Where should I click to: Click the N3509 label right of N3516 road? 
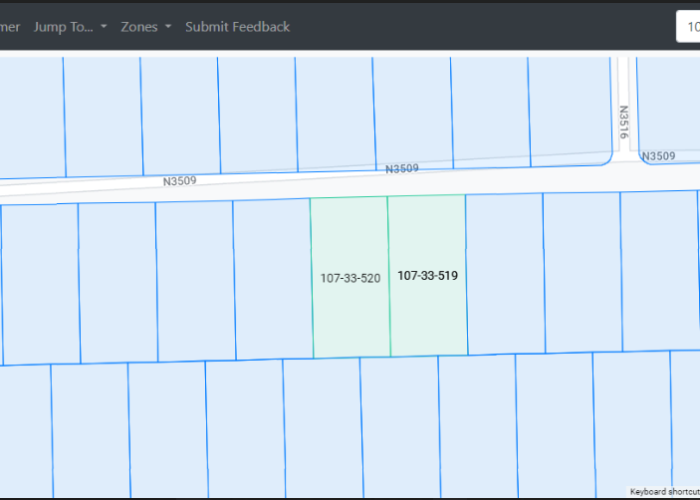pyautogui.click(x=658, y=156)
